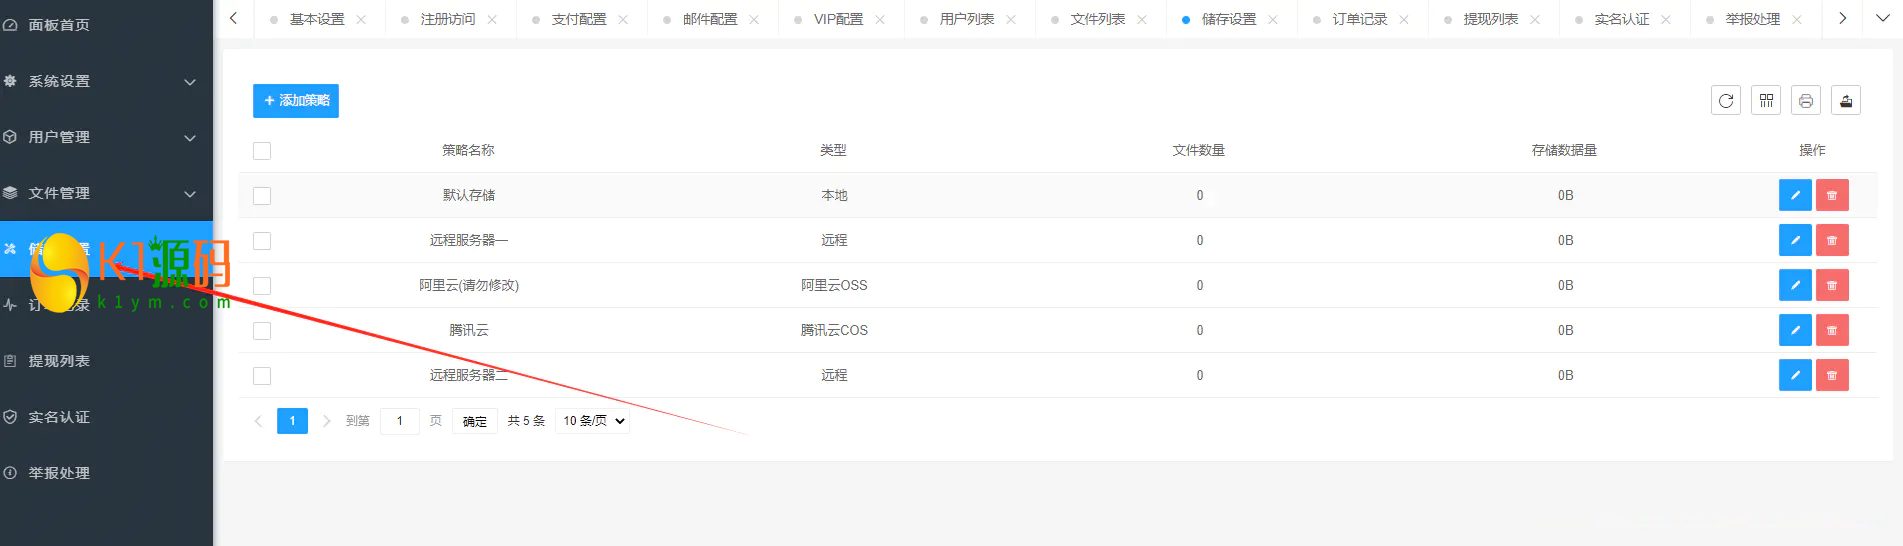This screenshot has height=546, width=1903.
Task: Open 实名认证 in the sidebar
Action: (x=106, y=417)
